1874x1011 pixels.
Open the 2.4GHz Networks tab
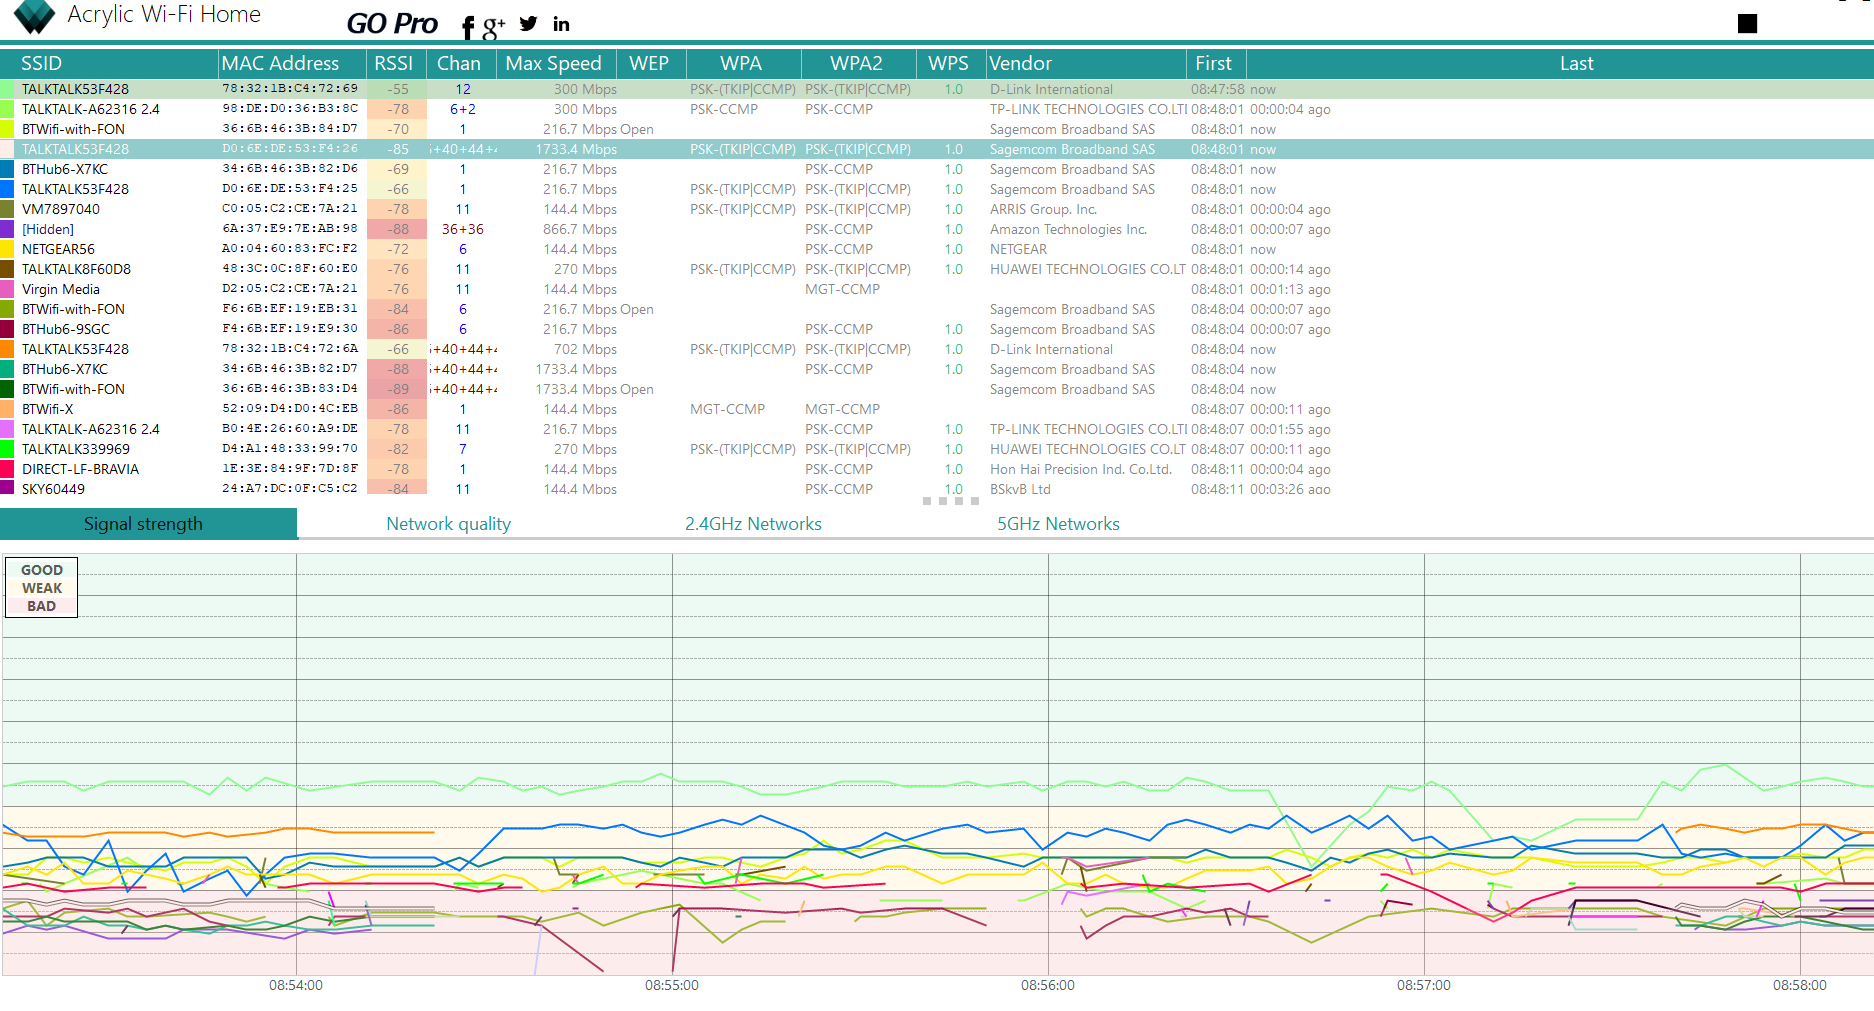click(753, 524)
